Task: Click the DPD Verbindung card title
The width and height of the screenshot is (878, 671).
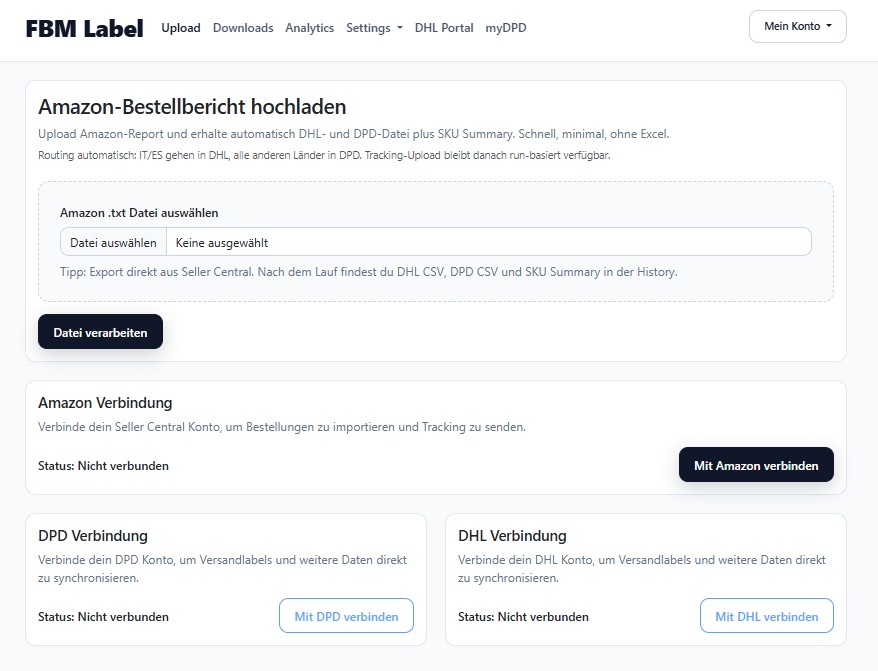Action: click(93, 536)
